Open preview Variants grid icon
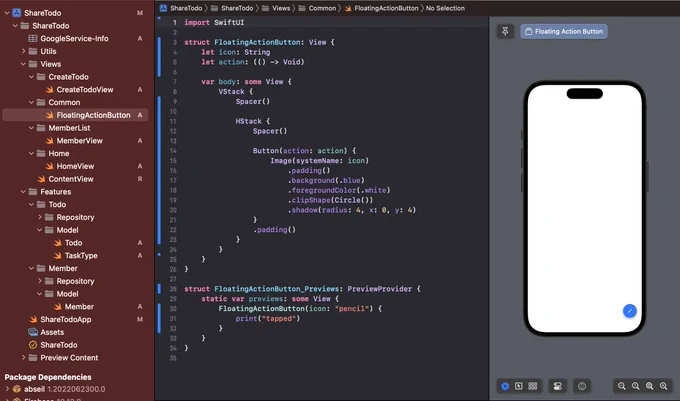Screen dimensions: 680x401 coord(533,386)
